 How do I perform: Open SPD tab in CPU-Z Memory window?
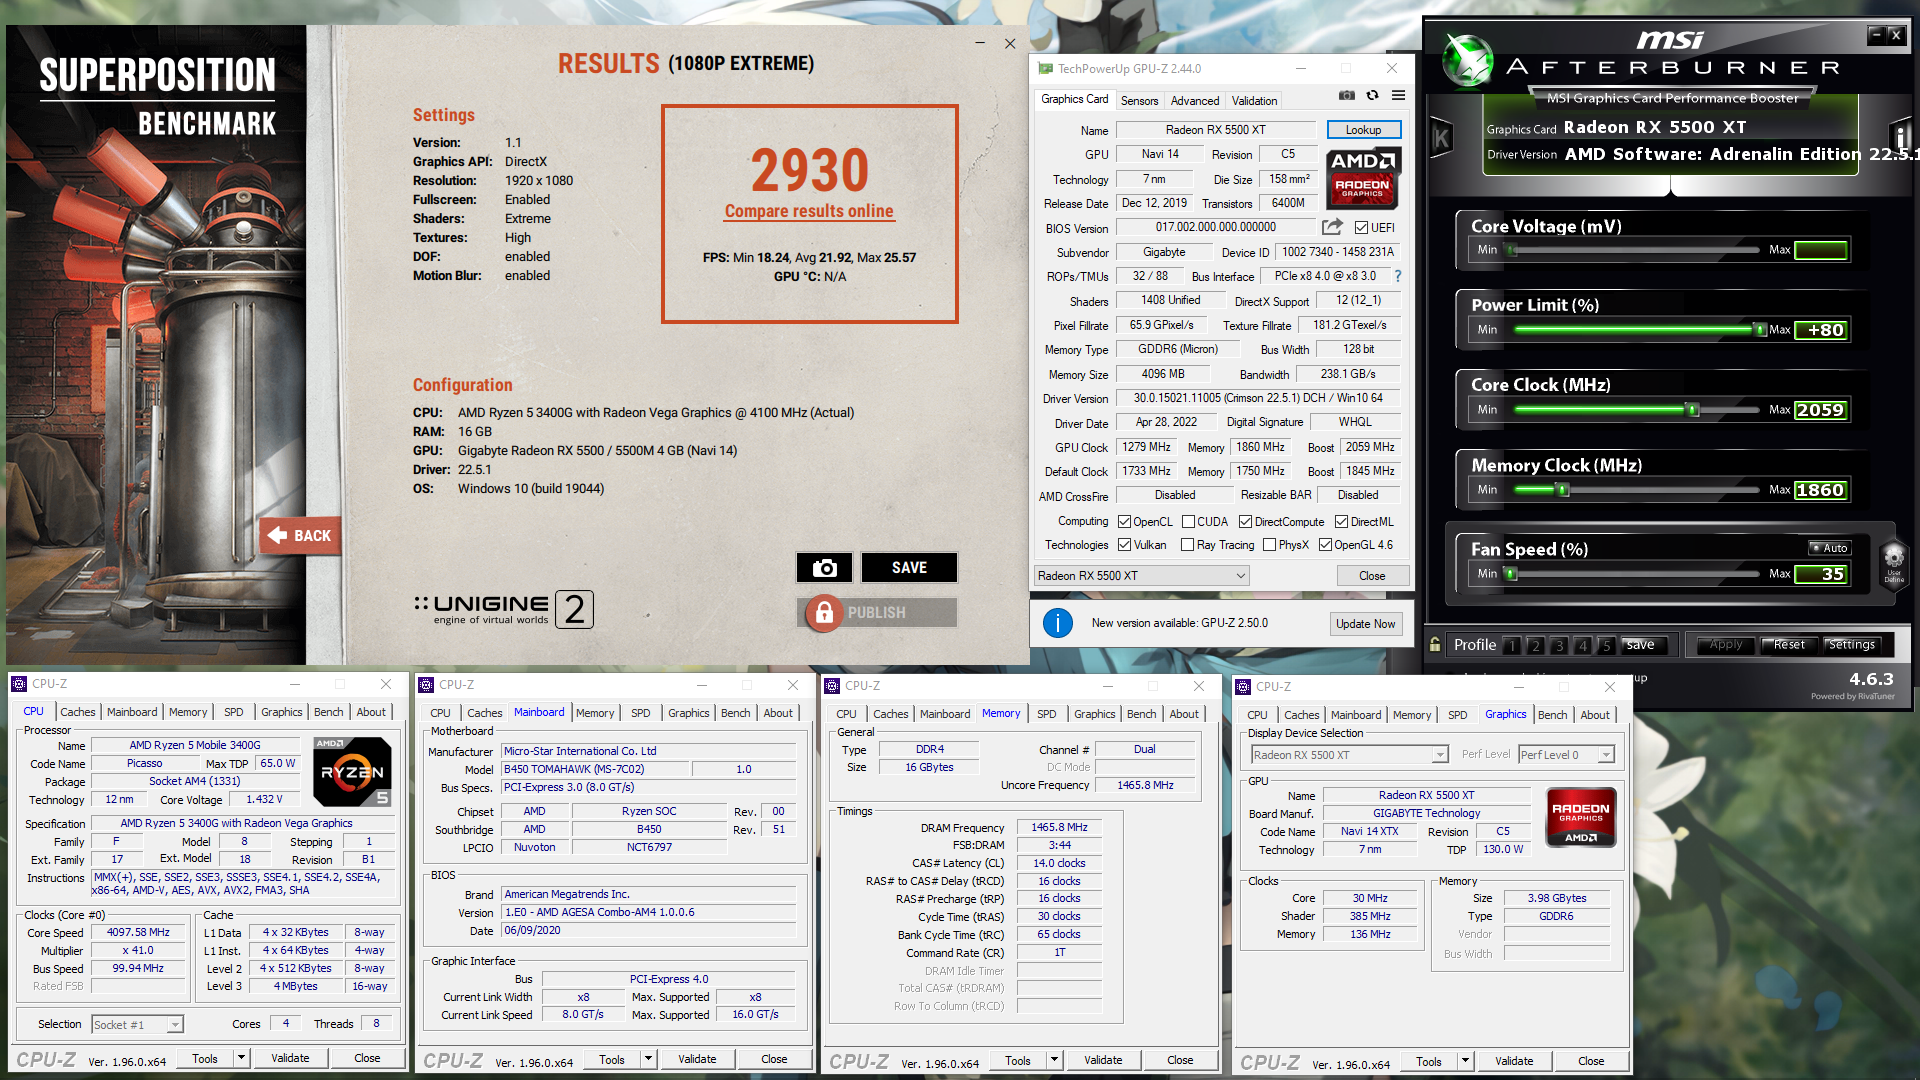click(1047, 714)
